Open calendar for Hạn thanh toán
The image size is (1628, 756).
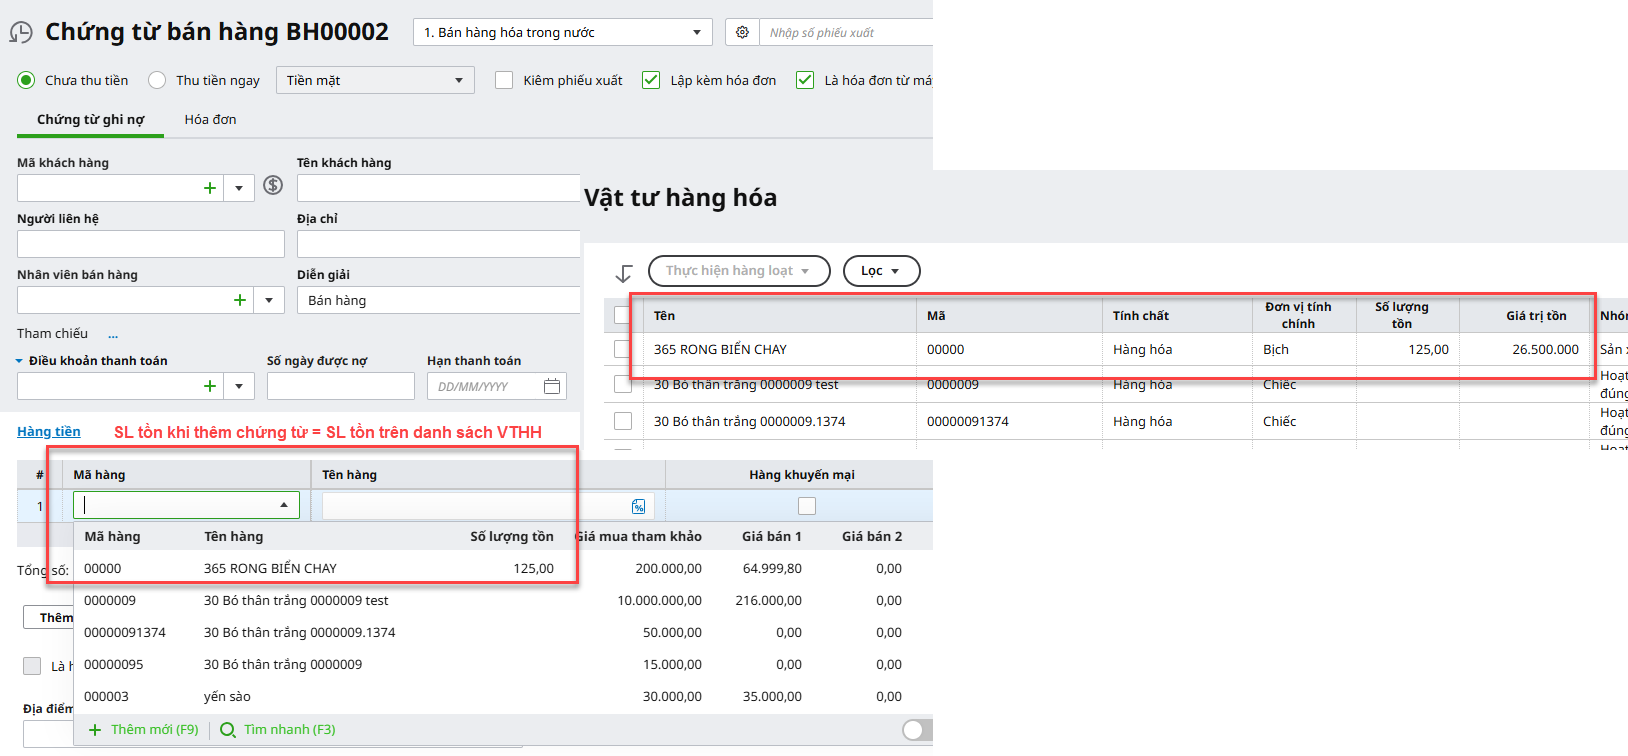click(551, 386)
